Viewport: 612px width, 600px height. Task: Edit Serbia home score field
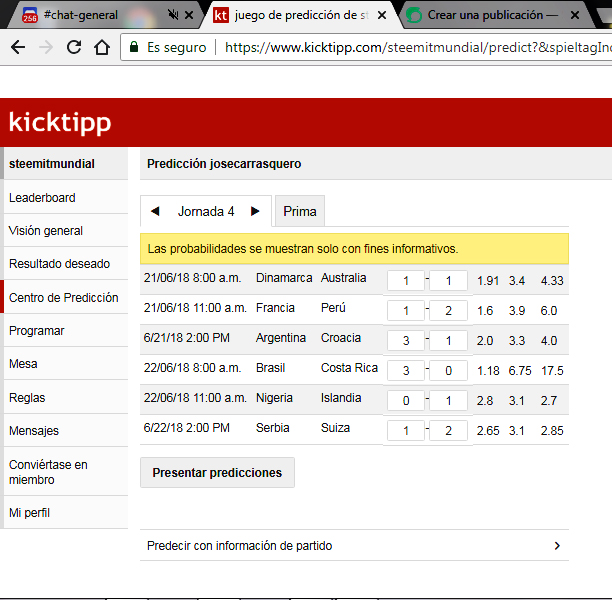pyautogui.click(x=406, y=431)
